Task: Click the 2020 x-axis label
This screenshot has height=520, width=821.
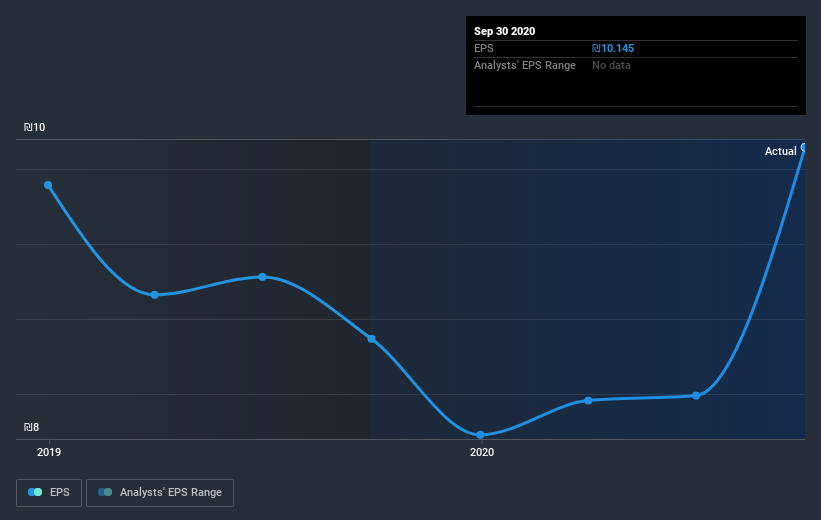Action: [482, 452]
